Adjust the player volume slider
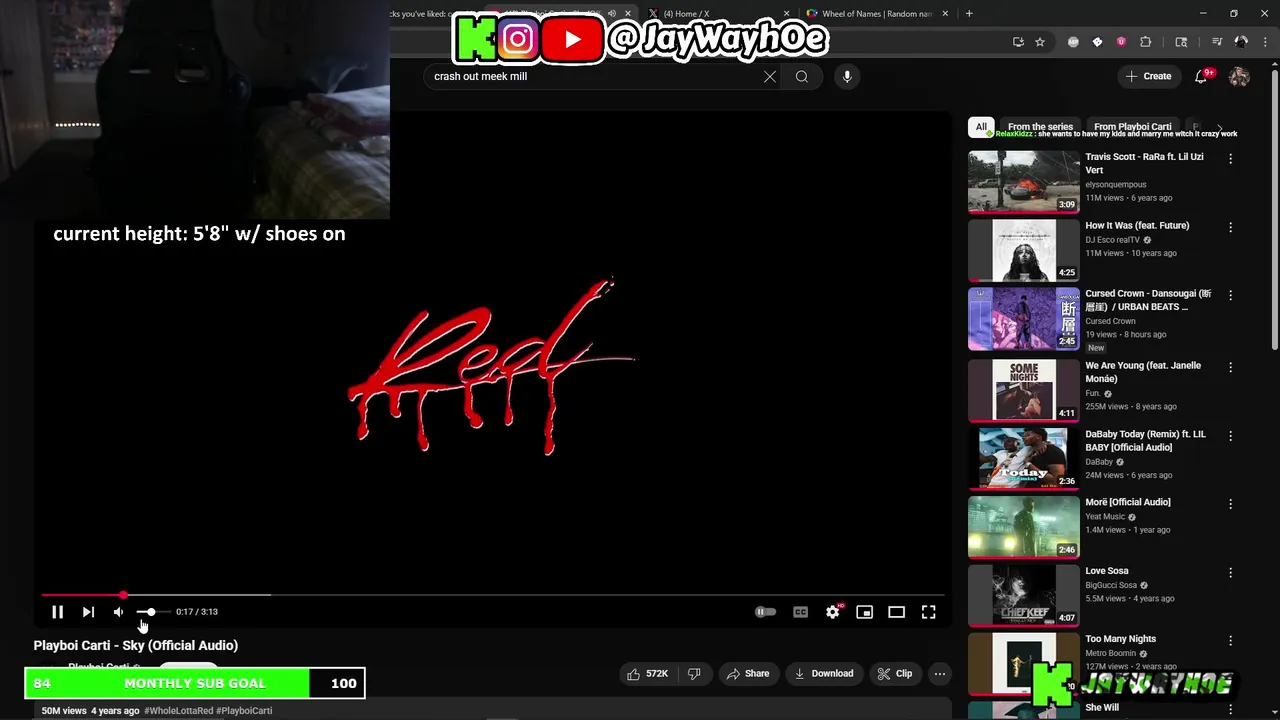 point(152,612)
